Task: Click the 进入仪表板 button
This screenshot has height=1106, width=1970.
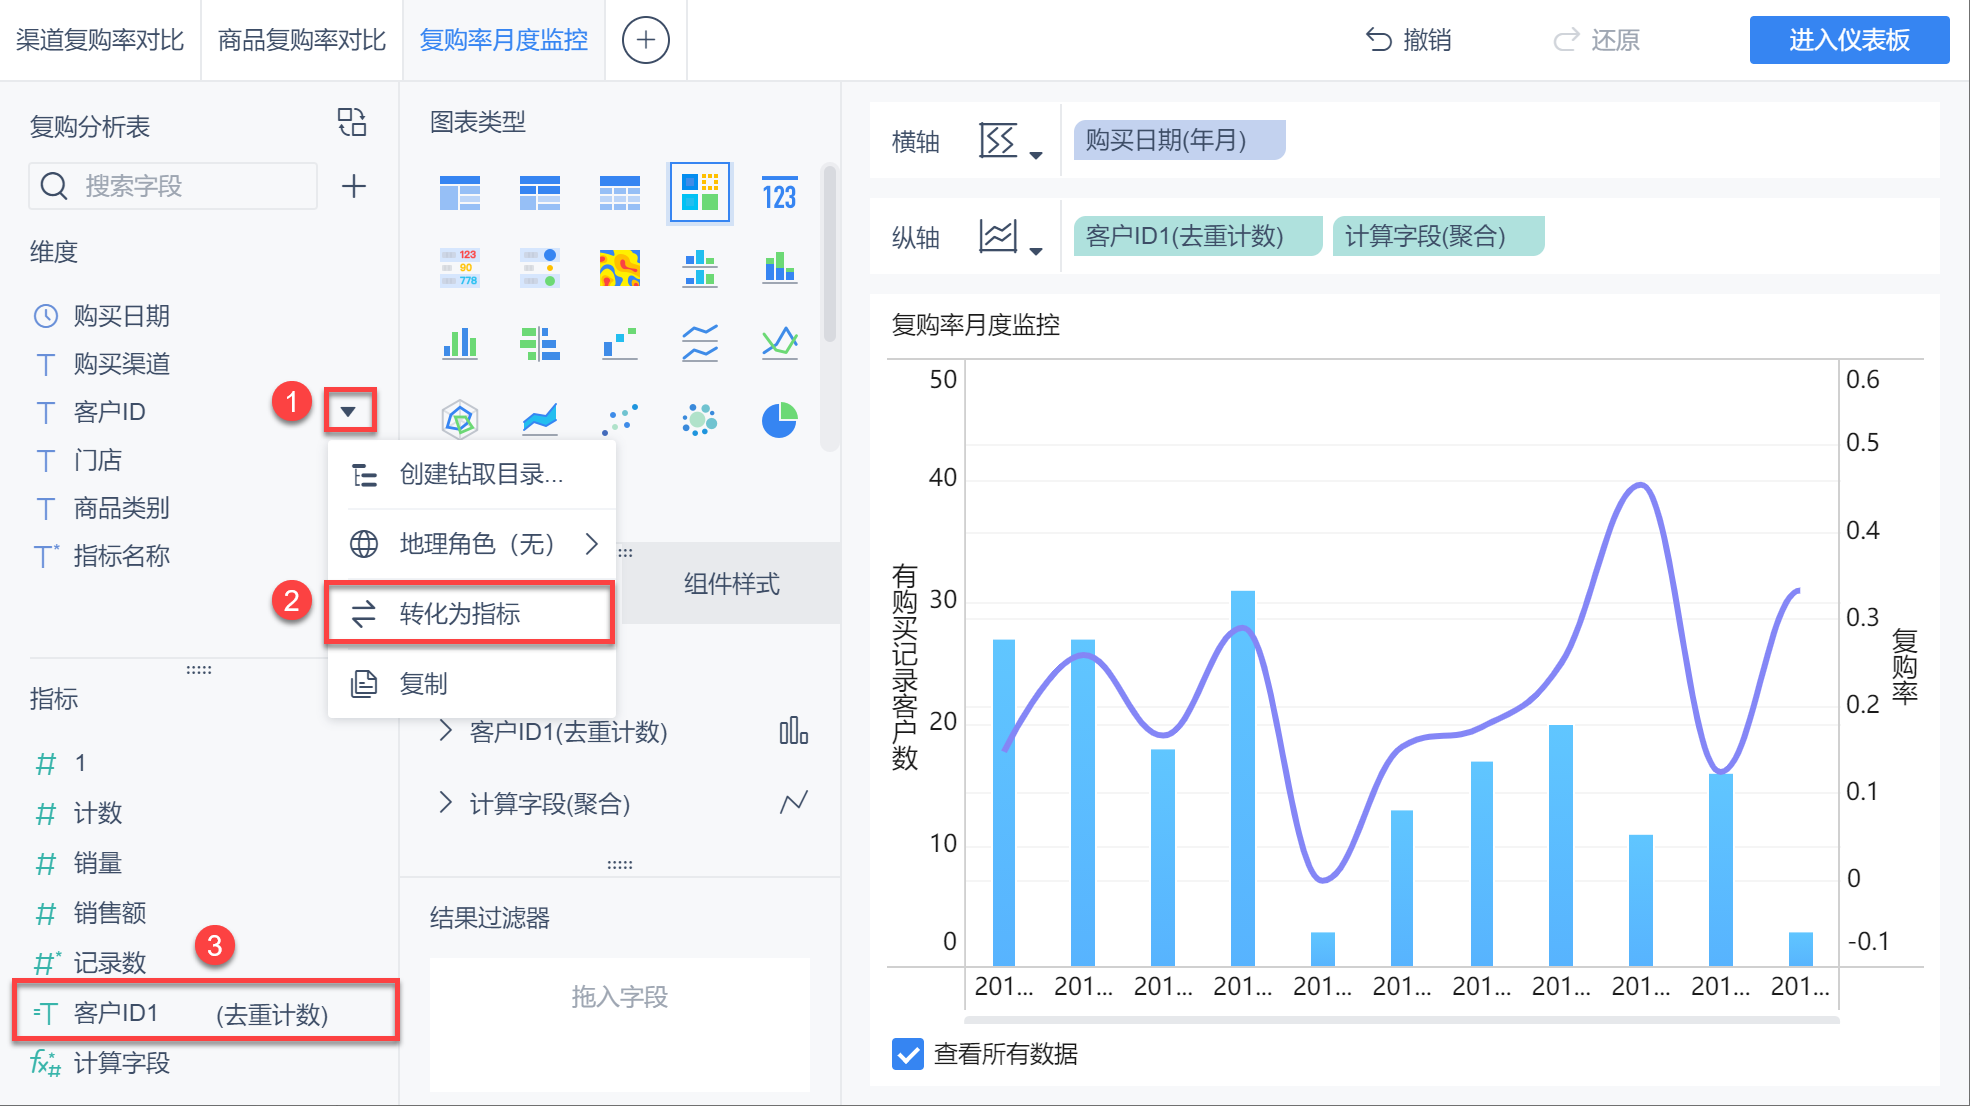Action: coord(1848,40)
